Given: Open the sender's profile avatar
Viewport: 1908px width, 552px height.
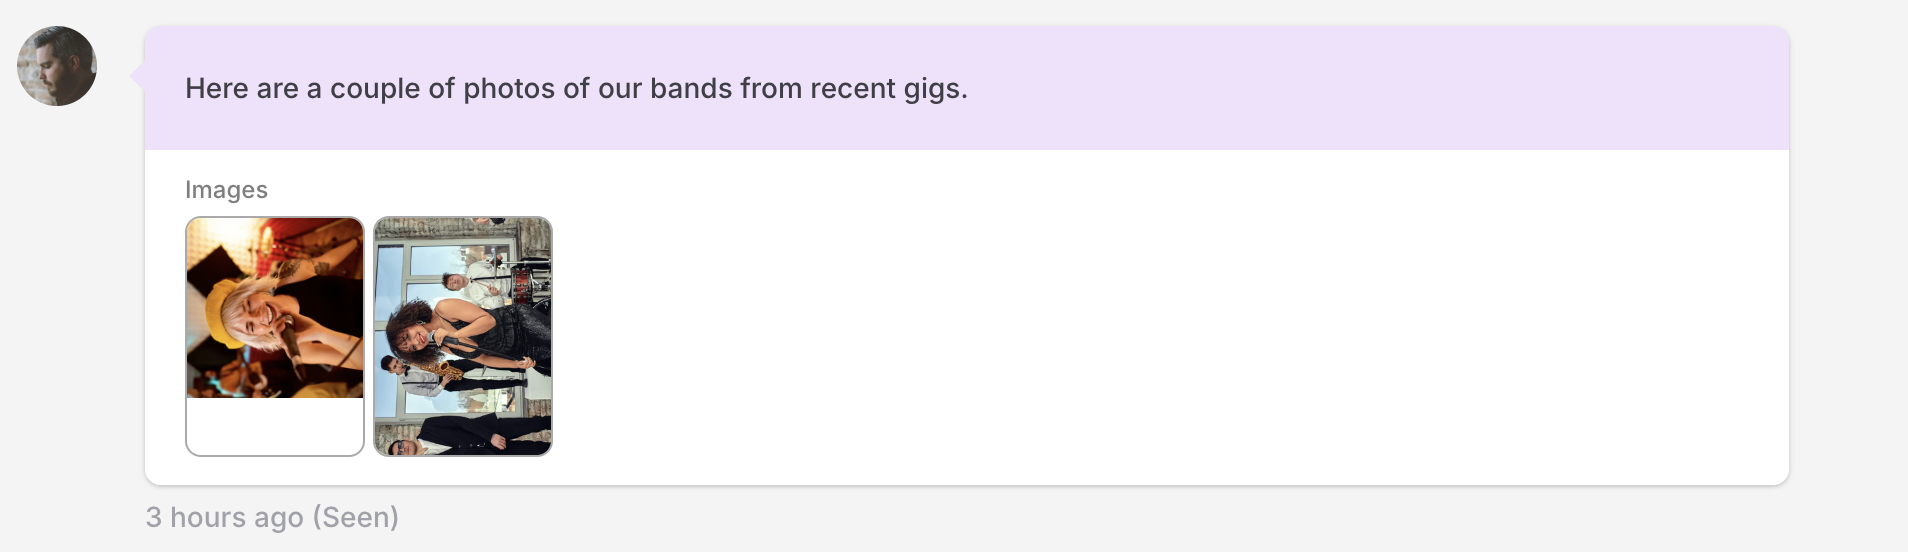Looking at the screenshot, I should [57, 66].
